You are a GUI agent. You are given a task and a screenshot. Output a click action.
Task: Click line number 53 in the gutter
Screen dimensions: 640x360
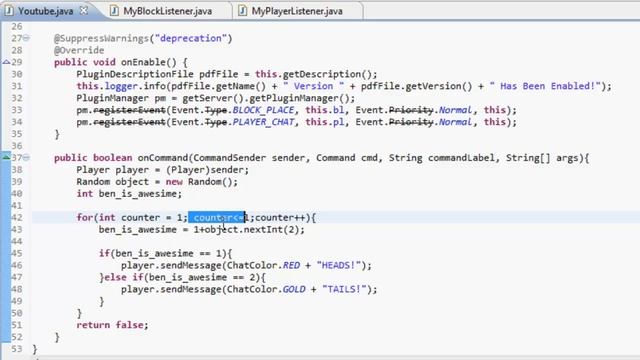pos(17,349)
